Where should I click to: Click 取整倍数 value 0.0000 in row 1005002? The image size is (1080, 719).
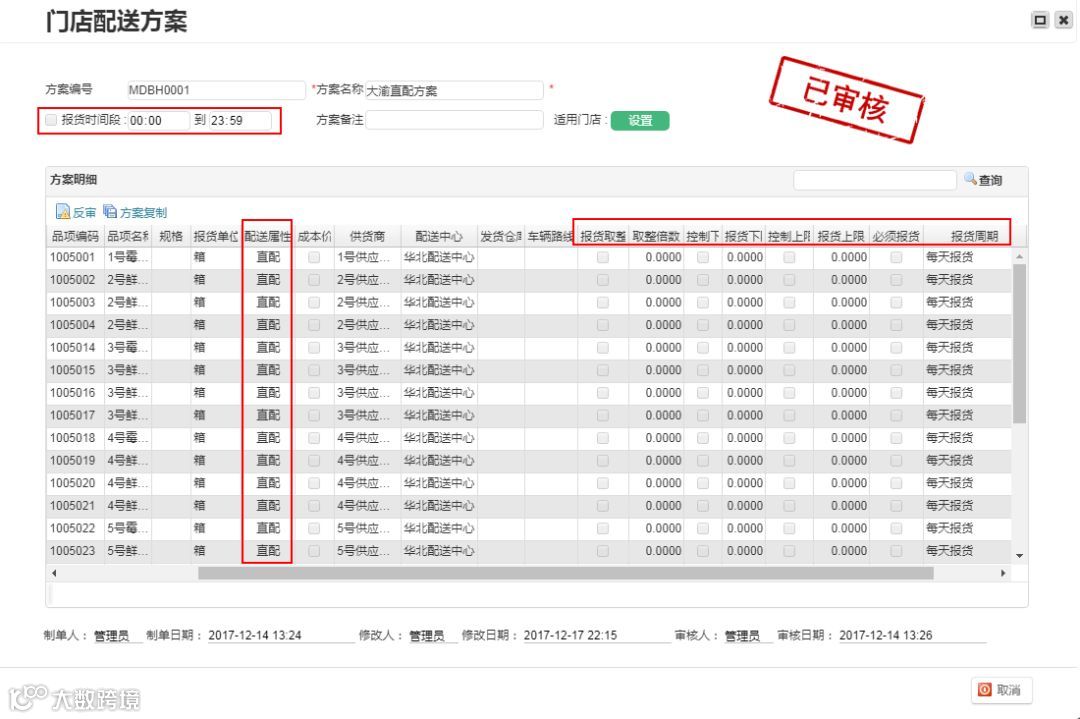click(663, 280)
